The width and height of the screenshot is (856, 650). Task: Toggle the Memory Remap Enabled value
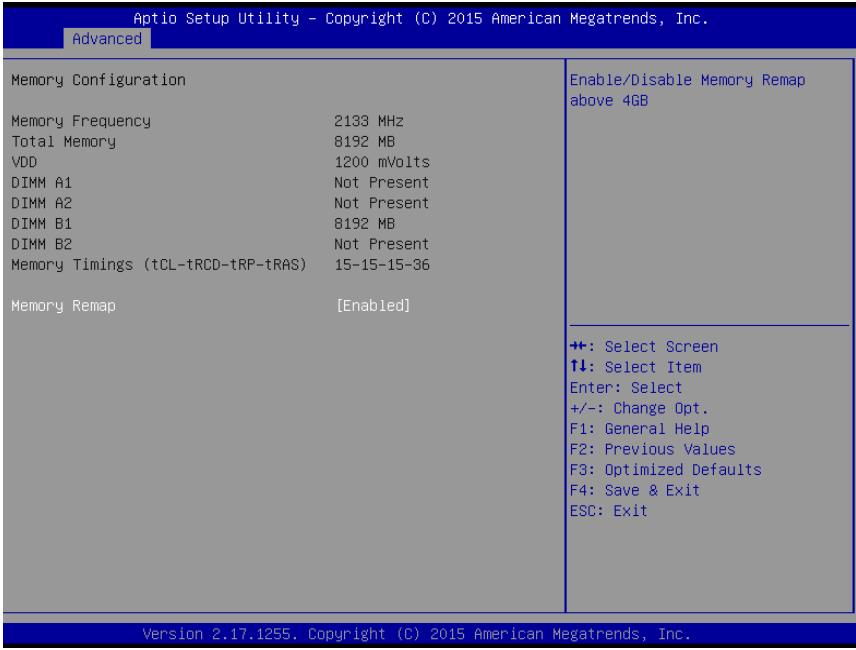pos(373,306)
